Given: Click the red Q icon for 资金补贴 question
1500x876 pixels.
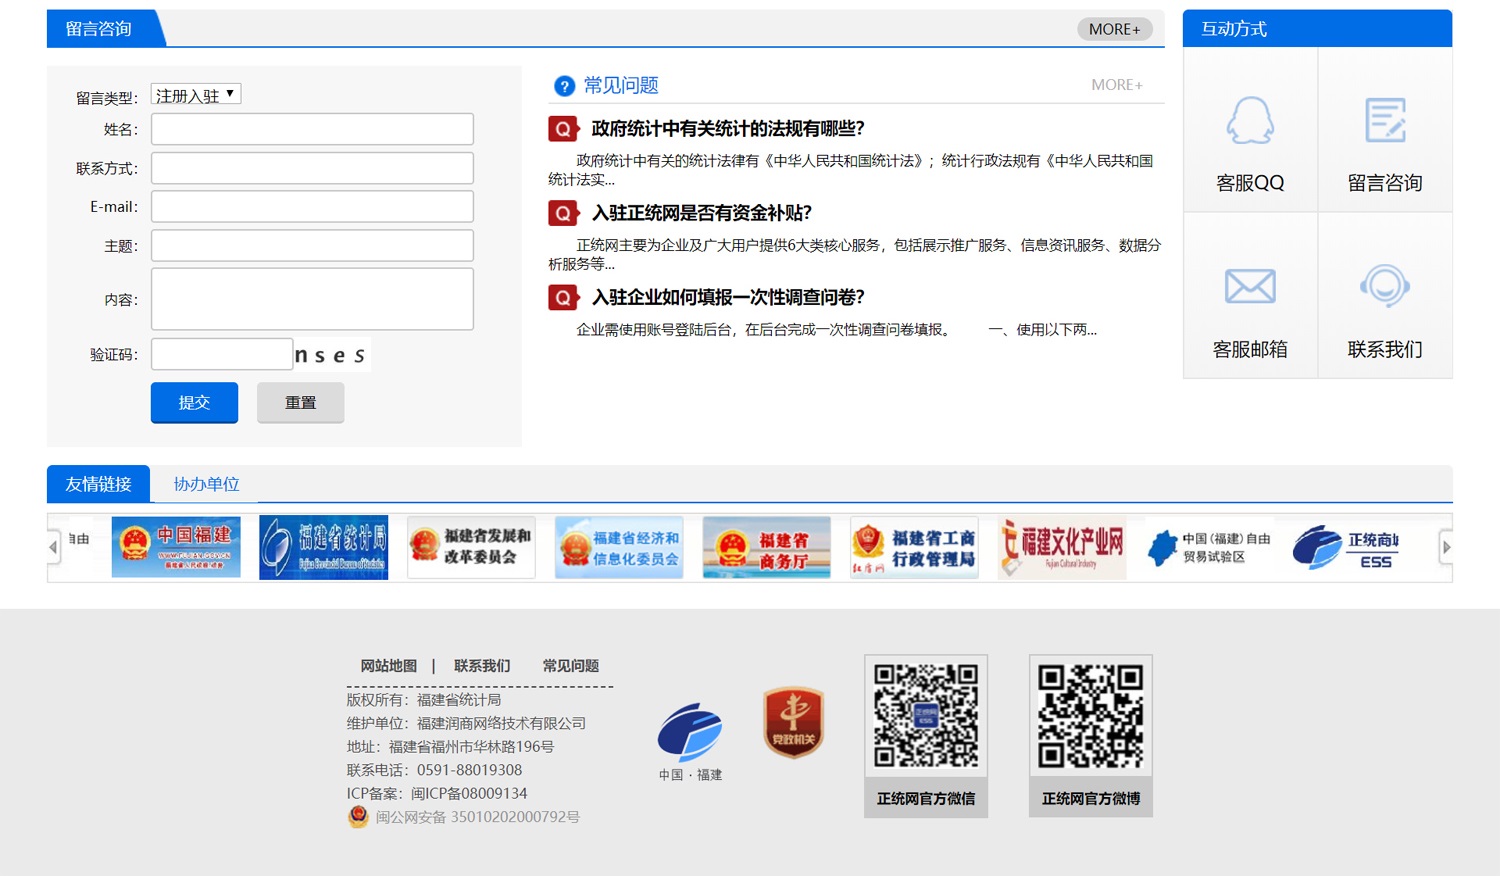Looking at the screenshot, I should [x=563, y=213].
